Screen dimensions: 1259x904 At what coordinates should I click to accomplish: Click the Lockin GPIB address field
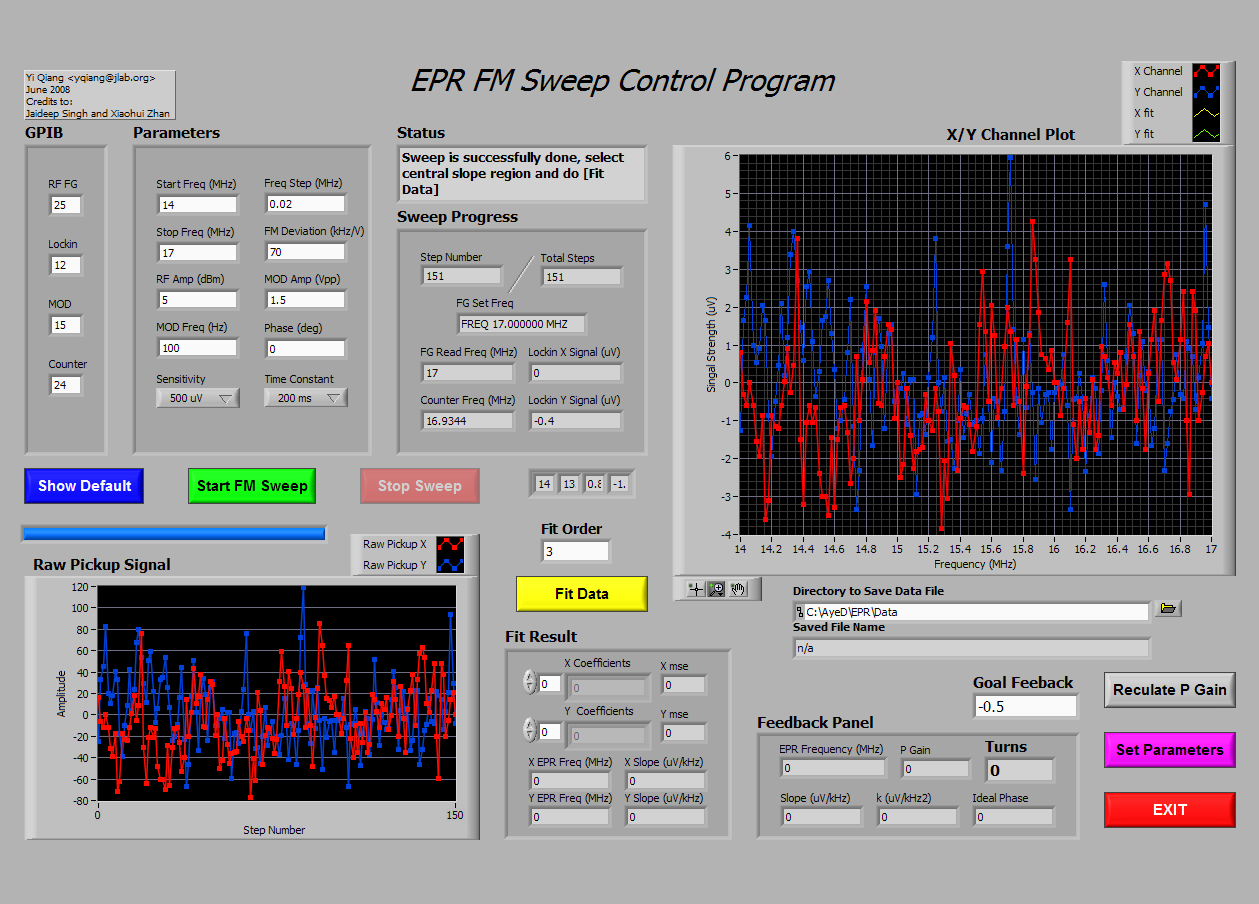tap(66, 265)
